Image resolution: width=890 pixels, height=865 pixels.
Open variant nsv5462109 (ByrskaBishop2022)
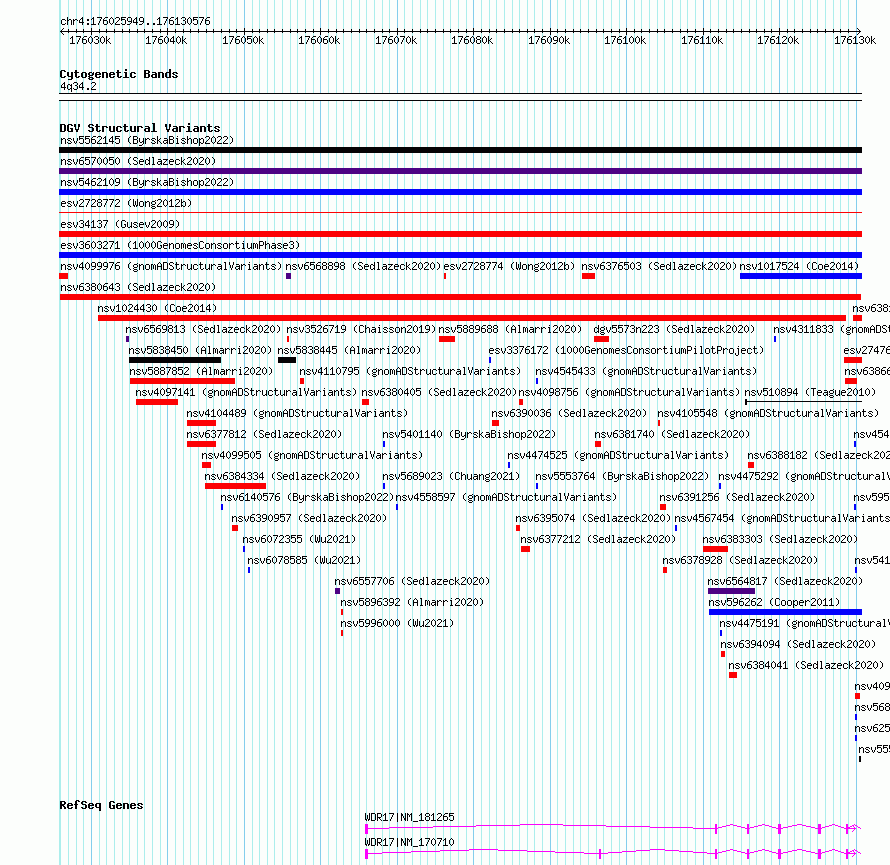[147, 182]
